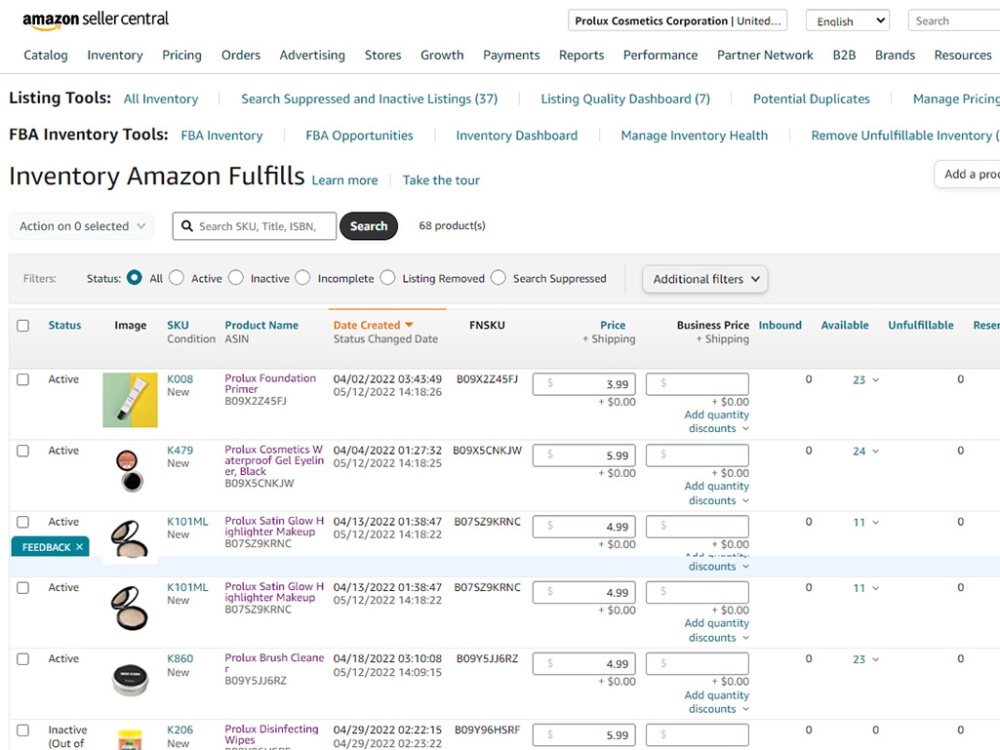Image resolution: width=1000 pixels, height=750 pixels.
Task: Click the magnifier icon in SKU search box
Action: [x=187, y=226]
